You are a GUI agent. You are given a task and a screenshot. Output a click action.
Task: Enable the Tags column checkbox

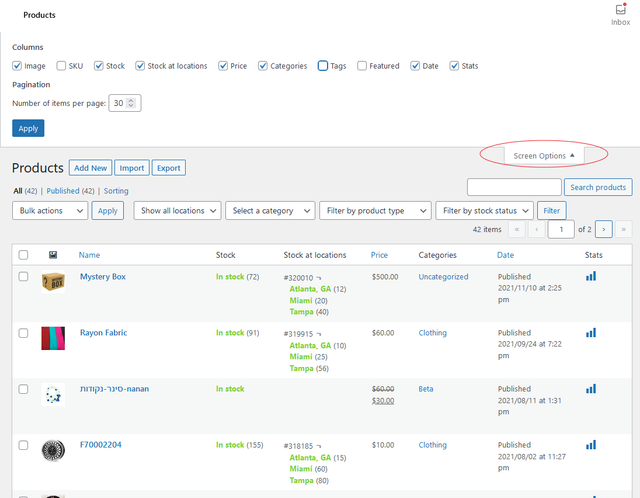click(323, 66)
